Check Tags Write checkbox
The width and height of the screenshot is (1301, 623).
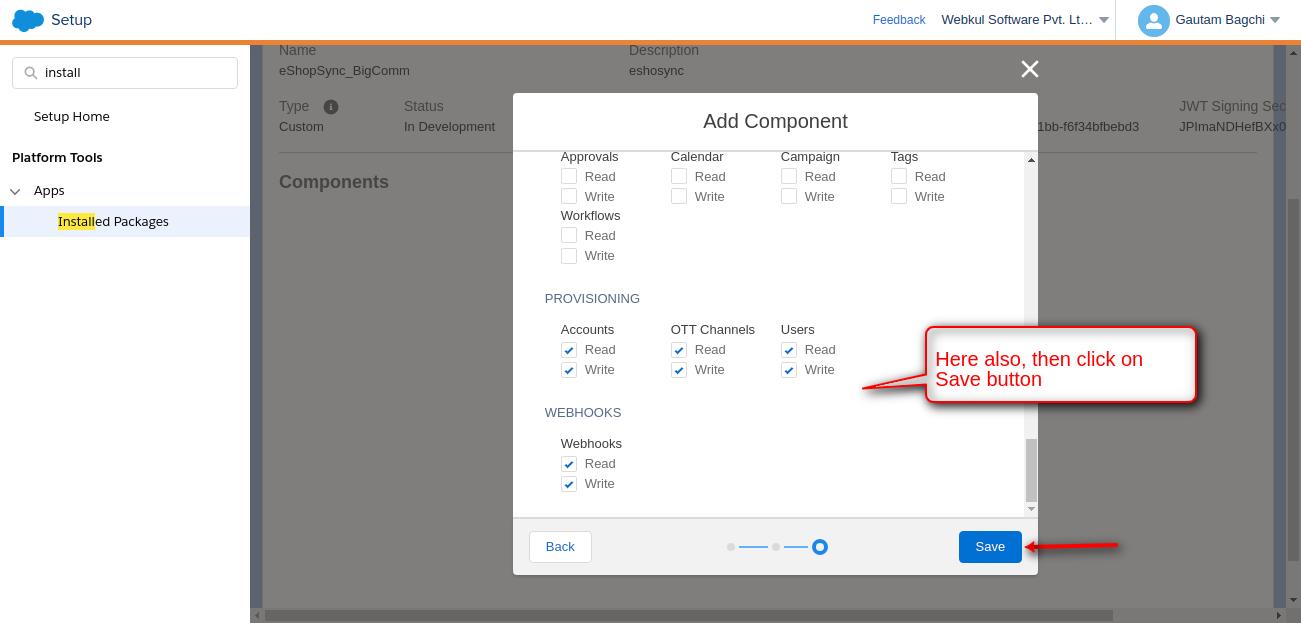899,197
